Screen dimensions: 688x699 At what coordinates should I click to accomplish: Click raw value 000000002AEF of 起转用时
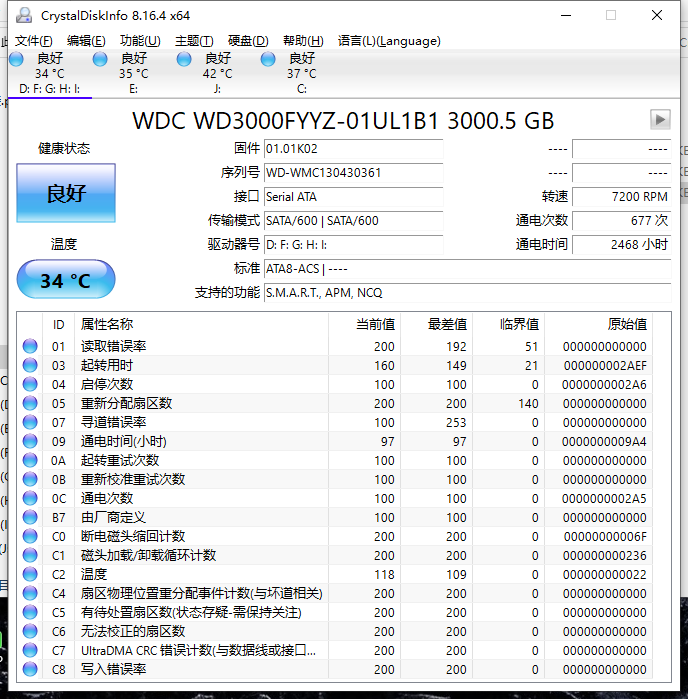(605, 366)
